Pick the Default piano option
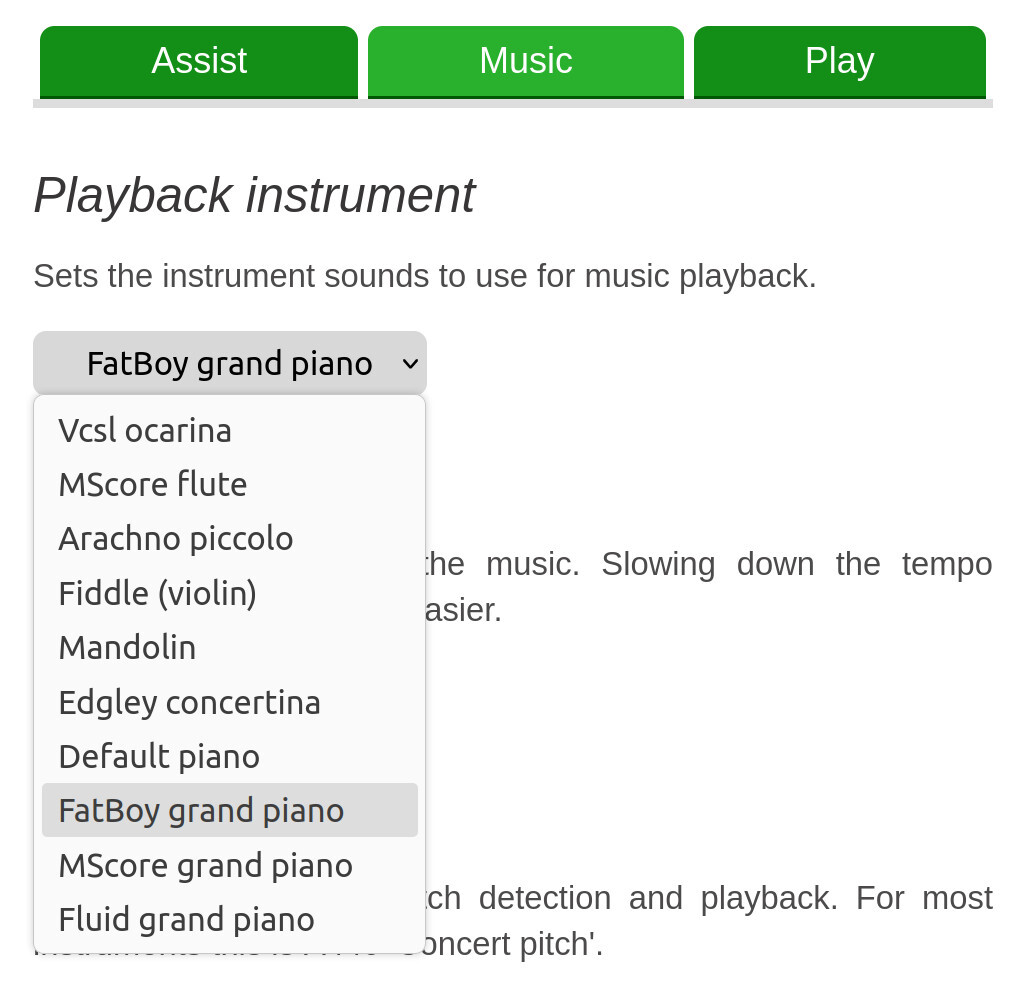Screen dimensions: 1024x988 pos(159,756)
